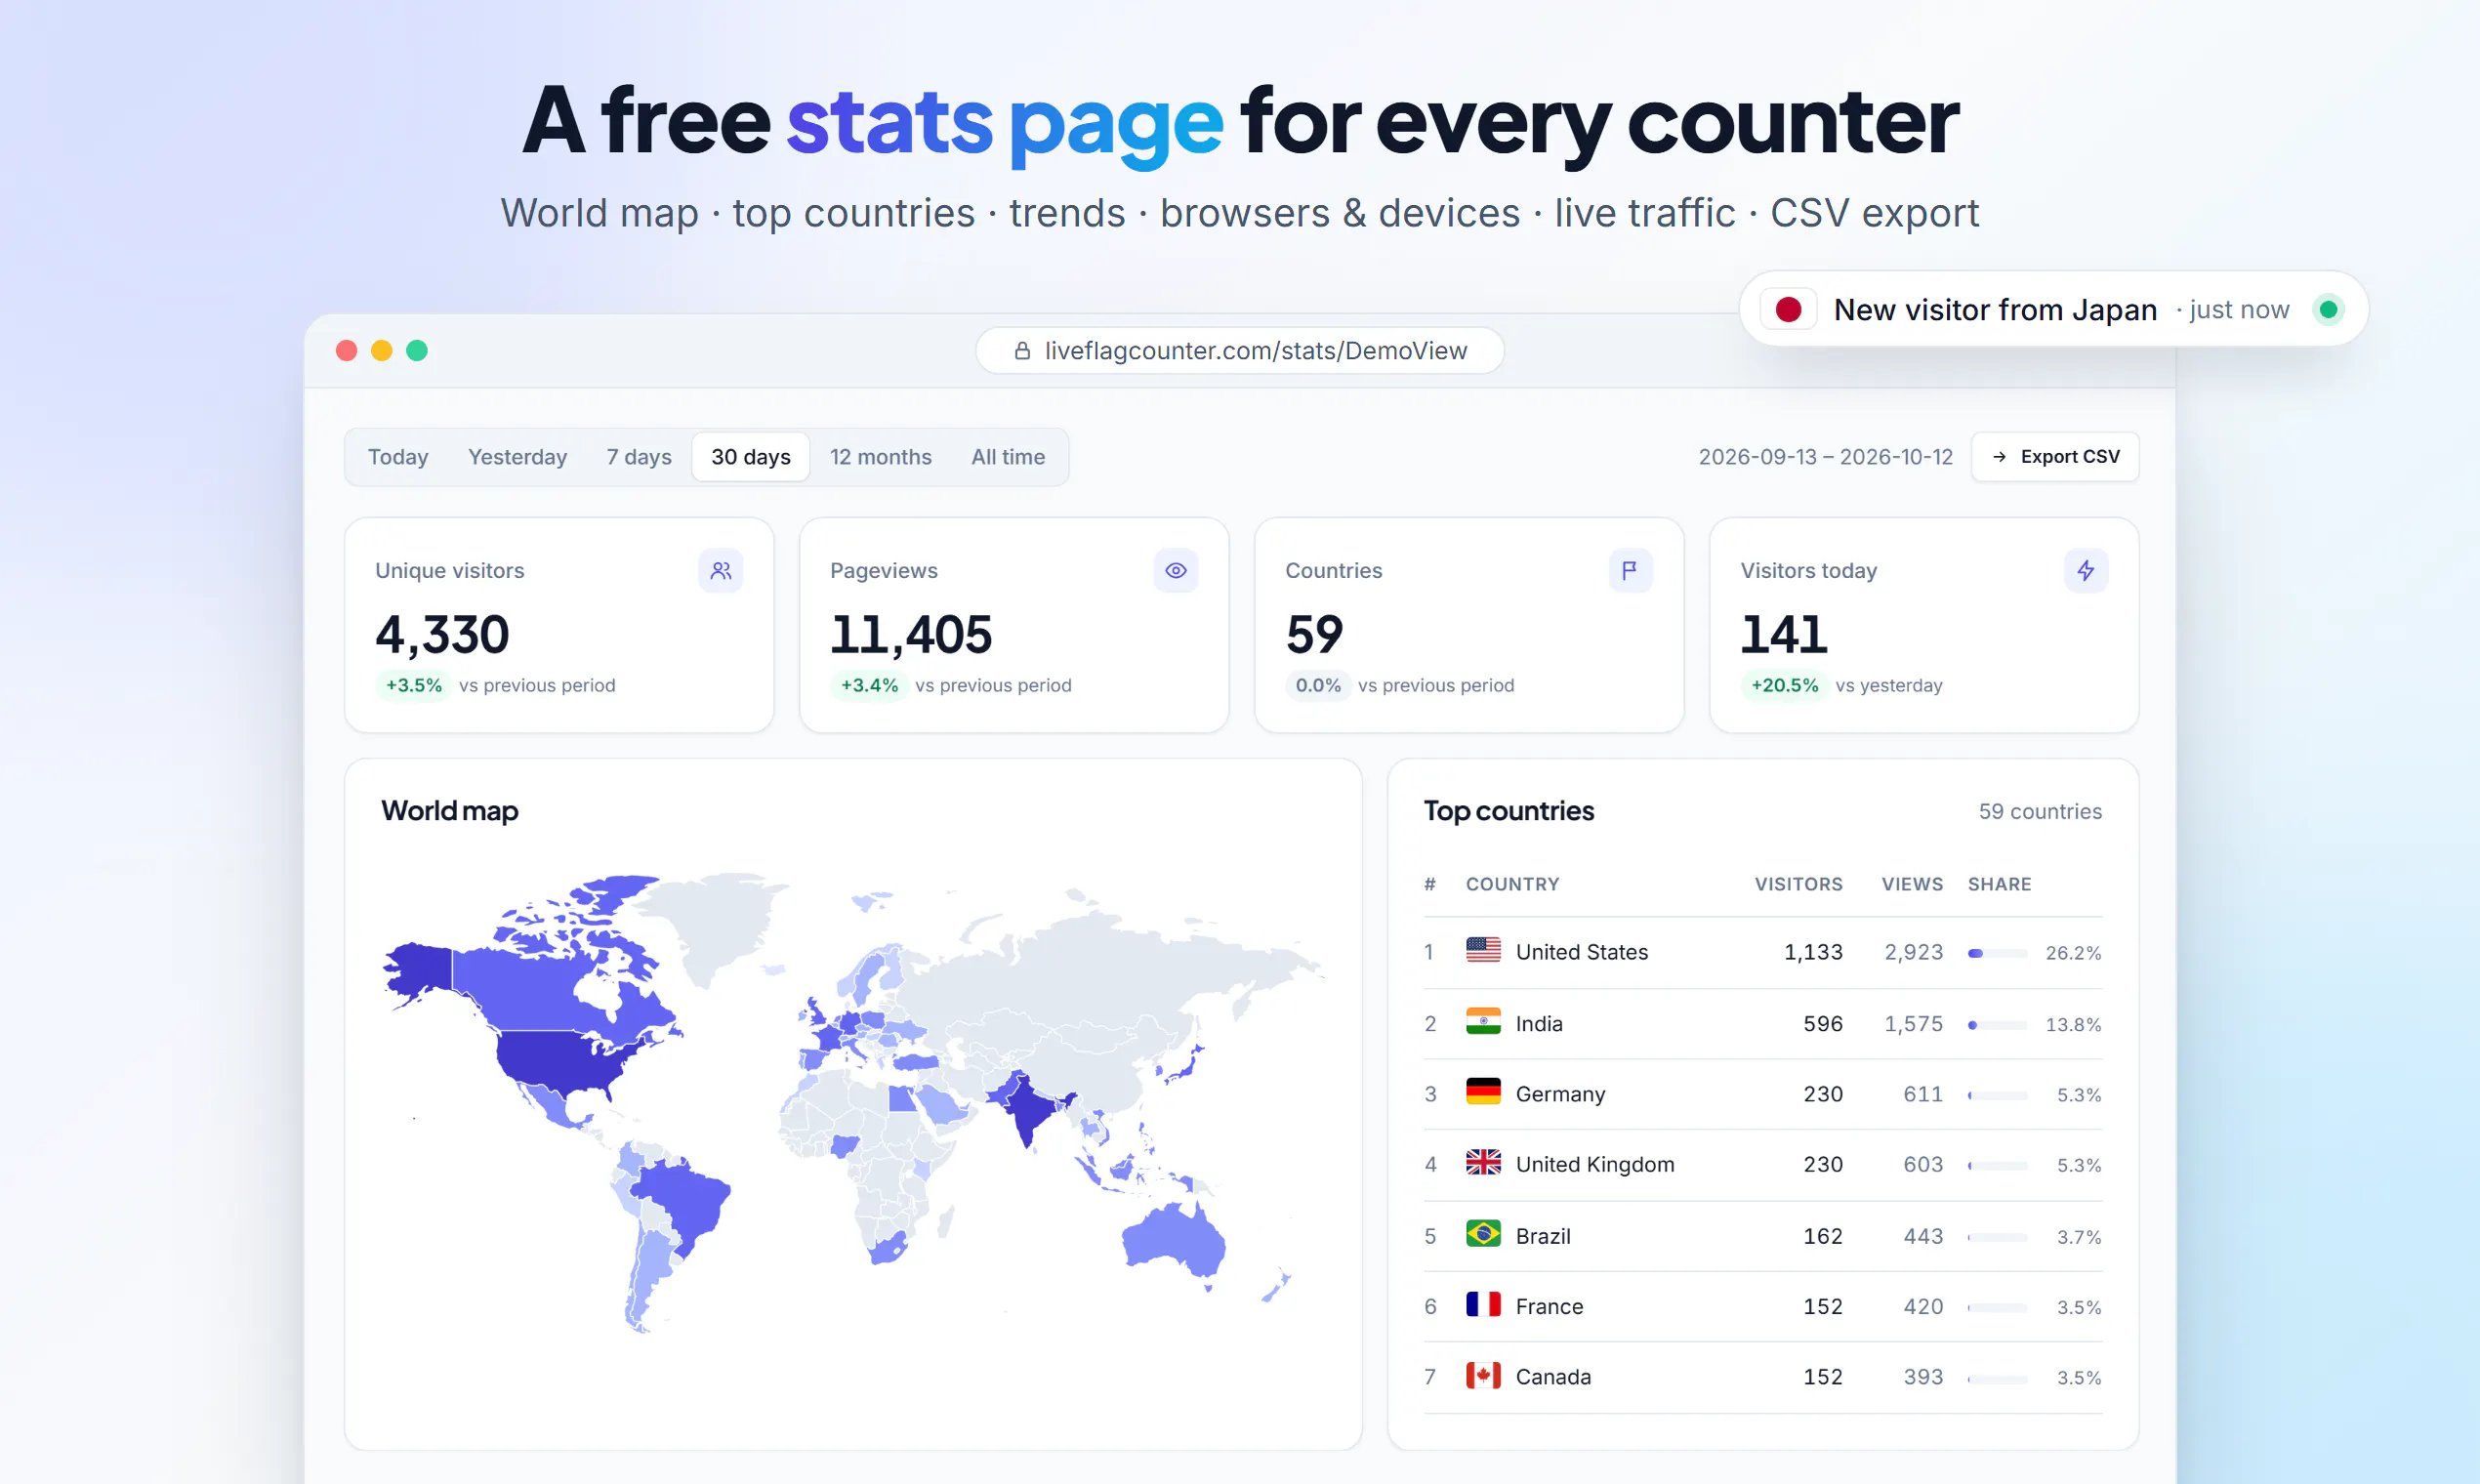This screenshot has width=2480, height=1484.
Task: Switch to the 12 months tab
Action: coord(880,457)
